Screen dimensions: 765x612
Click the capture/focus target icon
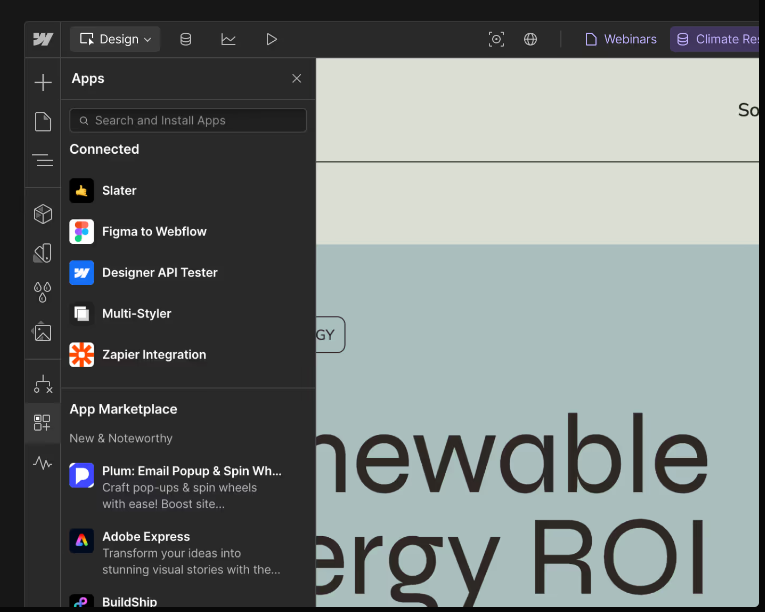[496, 39]
